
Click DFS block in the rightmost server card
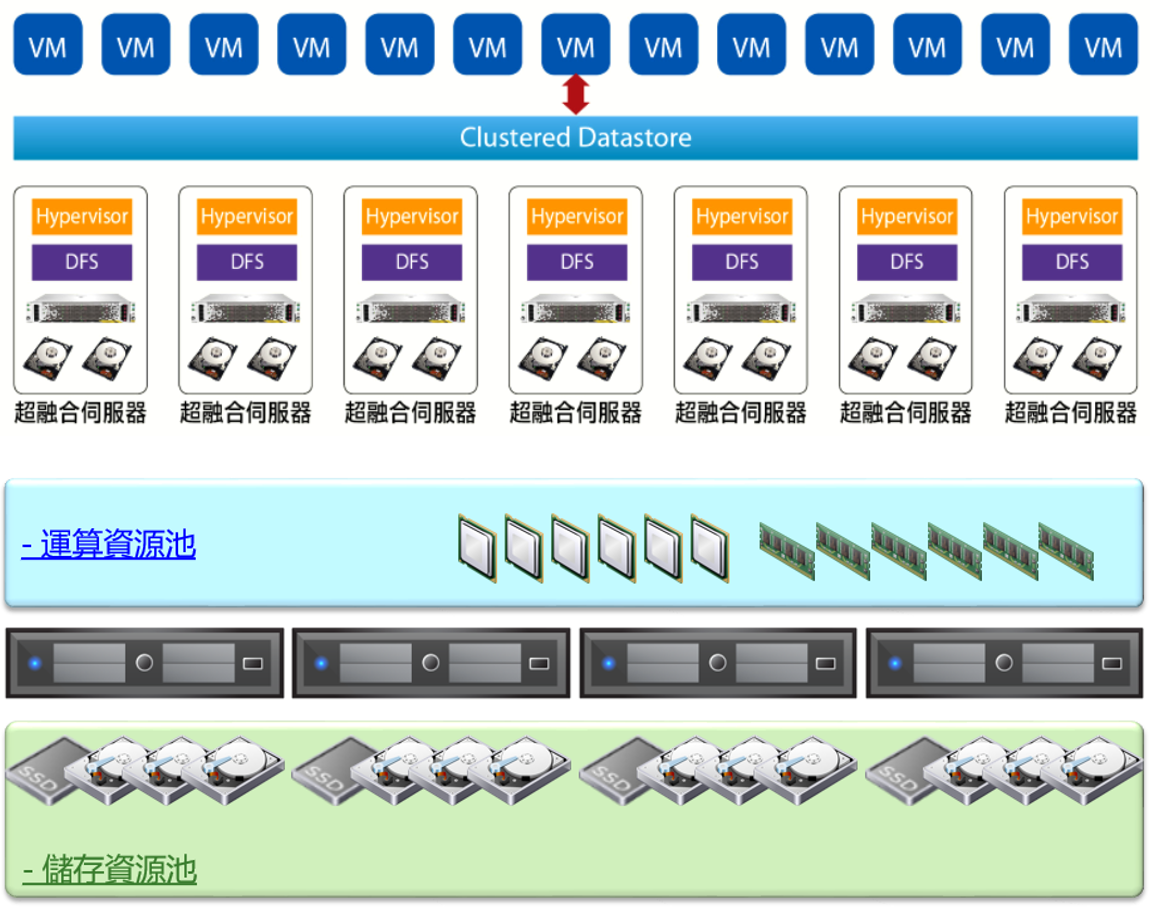click(x=1072, y=262)
